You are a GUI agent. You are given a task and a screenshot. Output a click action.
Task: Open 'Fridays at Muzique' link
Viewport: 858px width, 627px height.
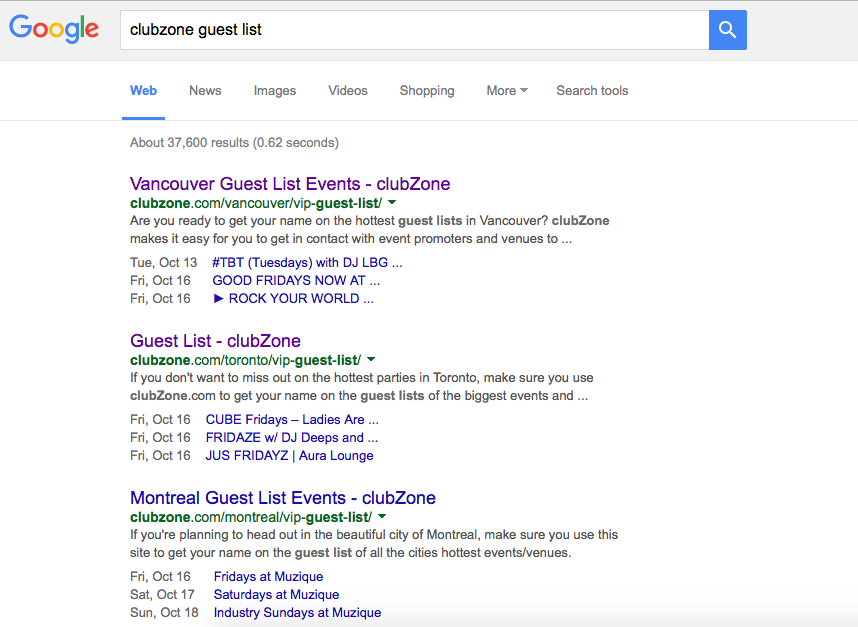pyautogui.click(x=268, y=577)
